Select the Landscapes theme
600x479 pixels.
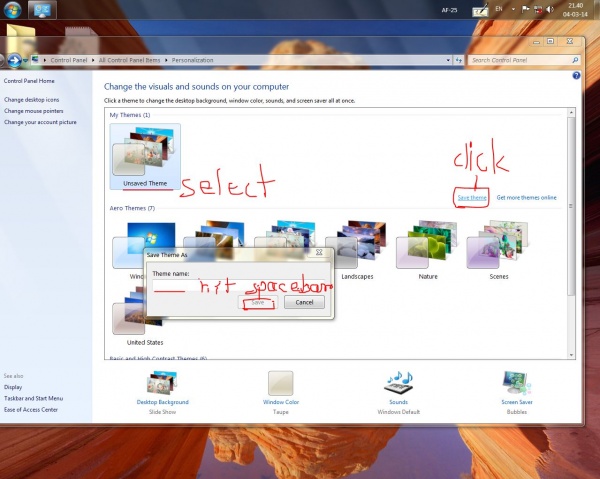[357, 250]
